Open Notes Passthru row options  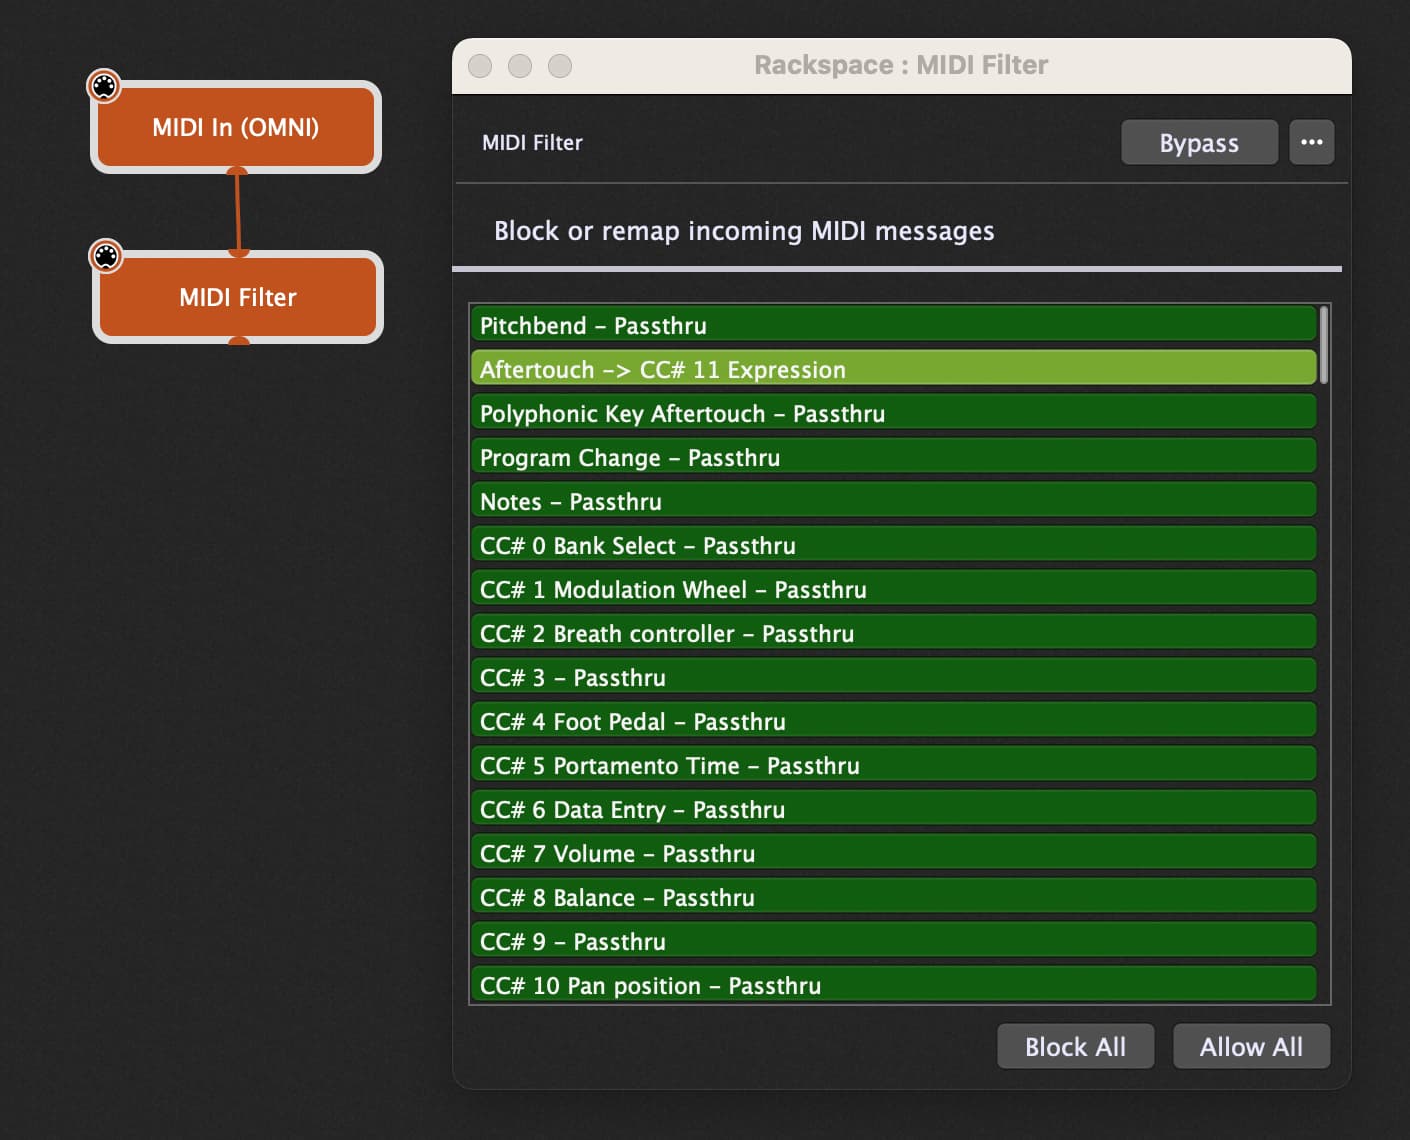tap(893, 501)
